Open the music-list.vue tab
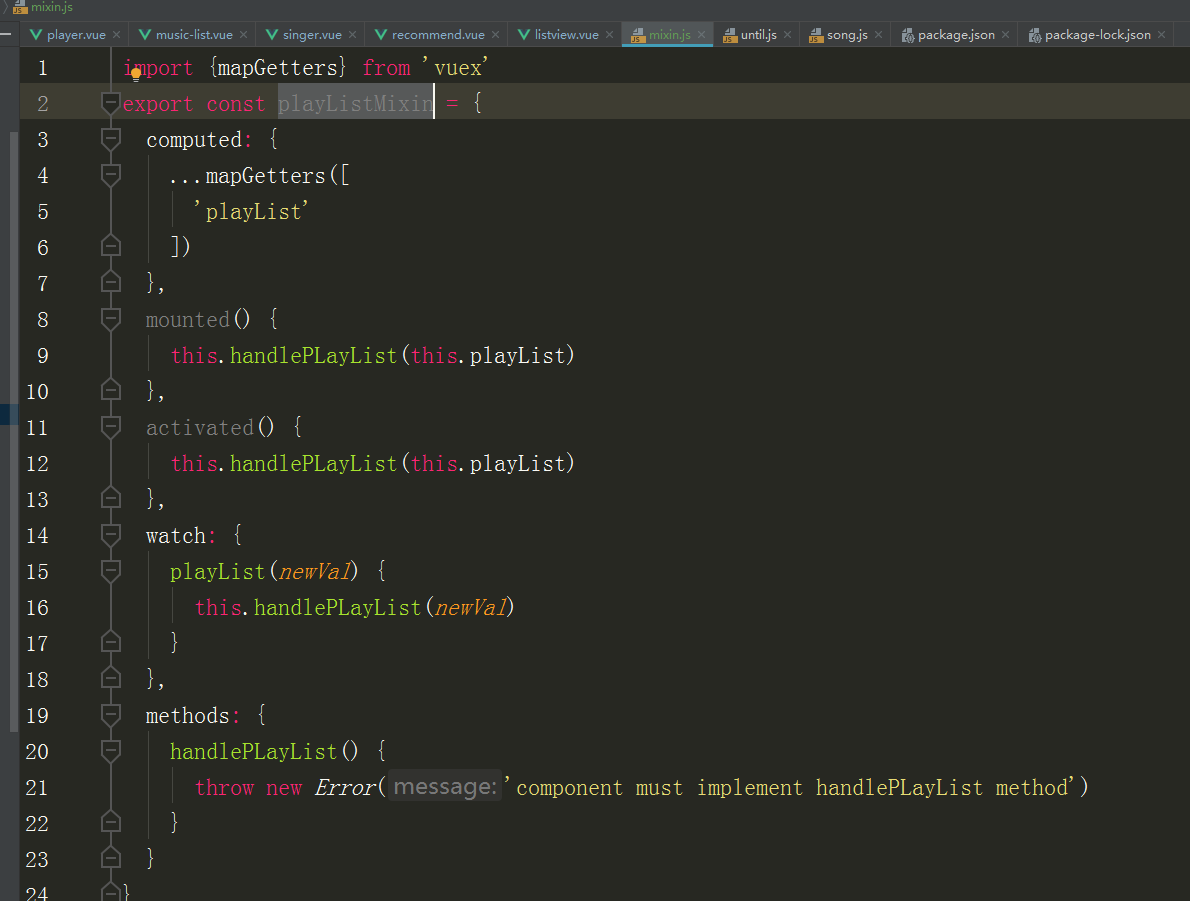 [x=194, y=35]
